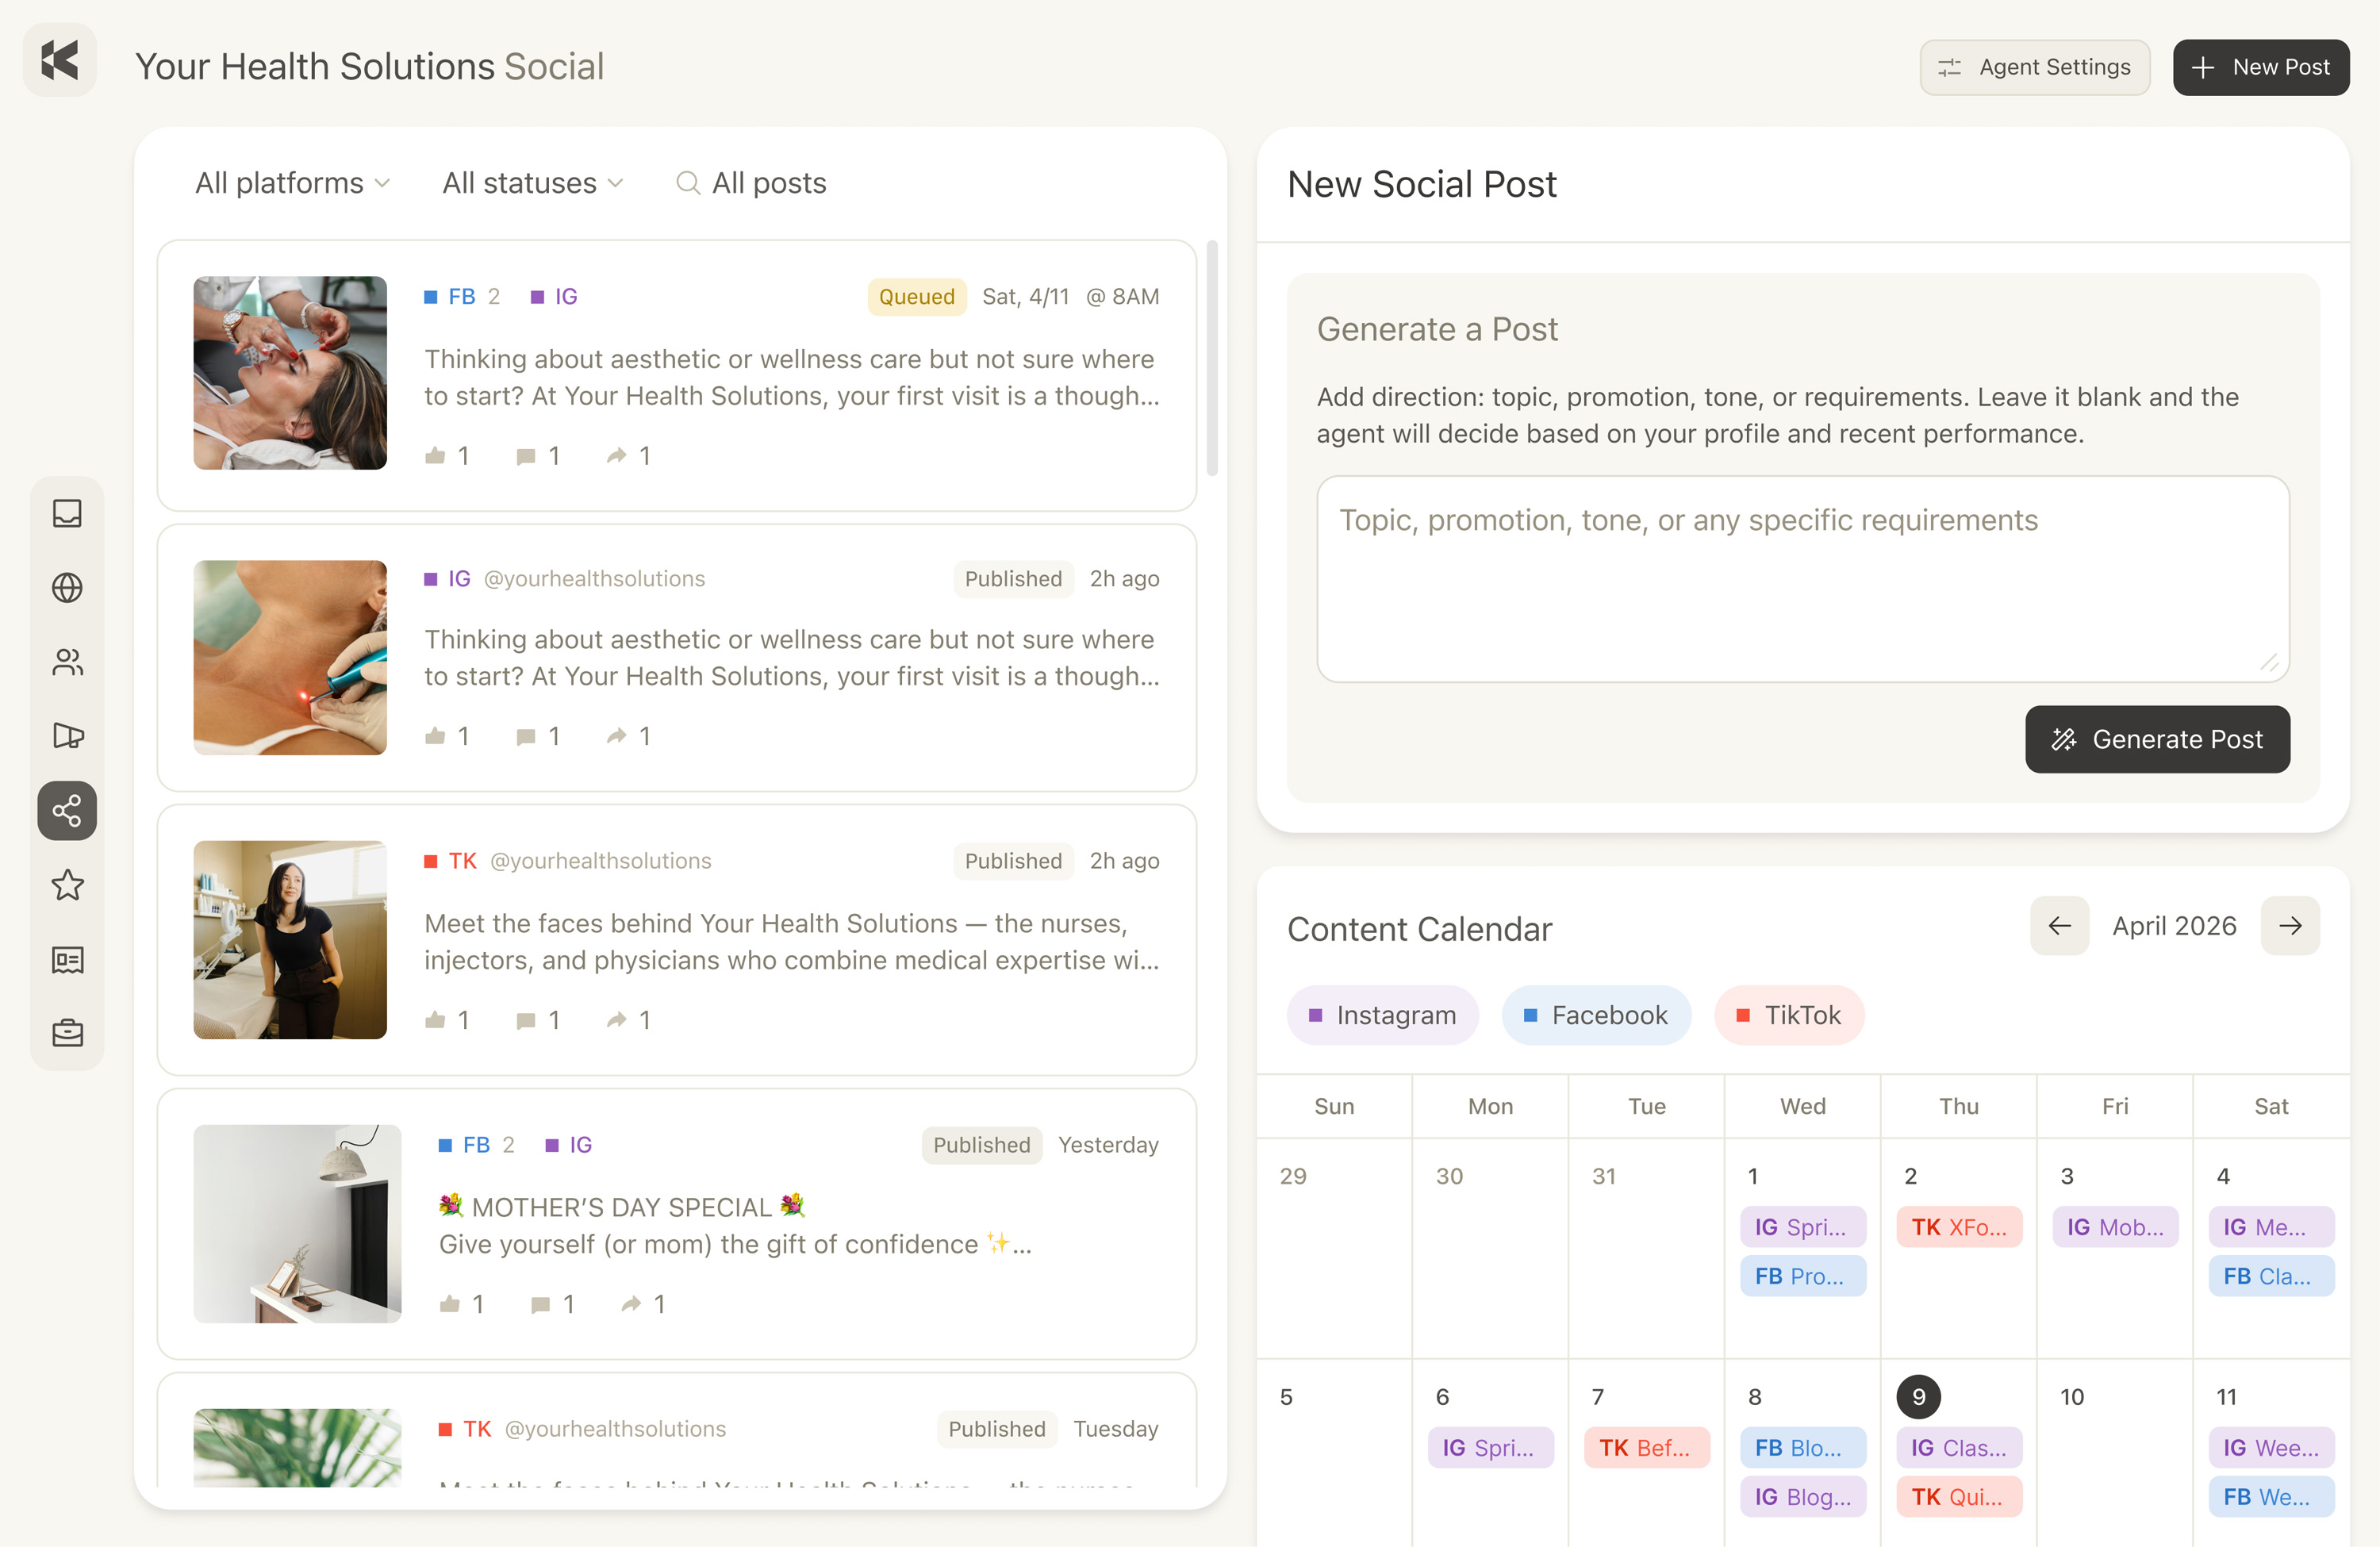Click the Queued status badge
This screenshot has width=2380, height=1547.
click(x=916, y=297)
